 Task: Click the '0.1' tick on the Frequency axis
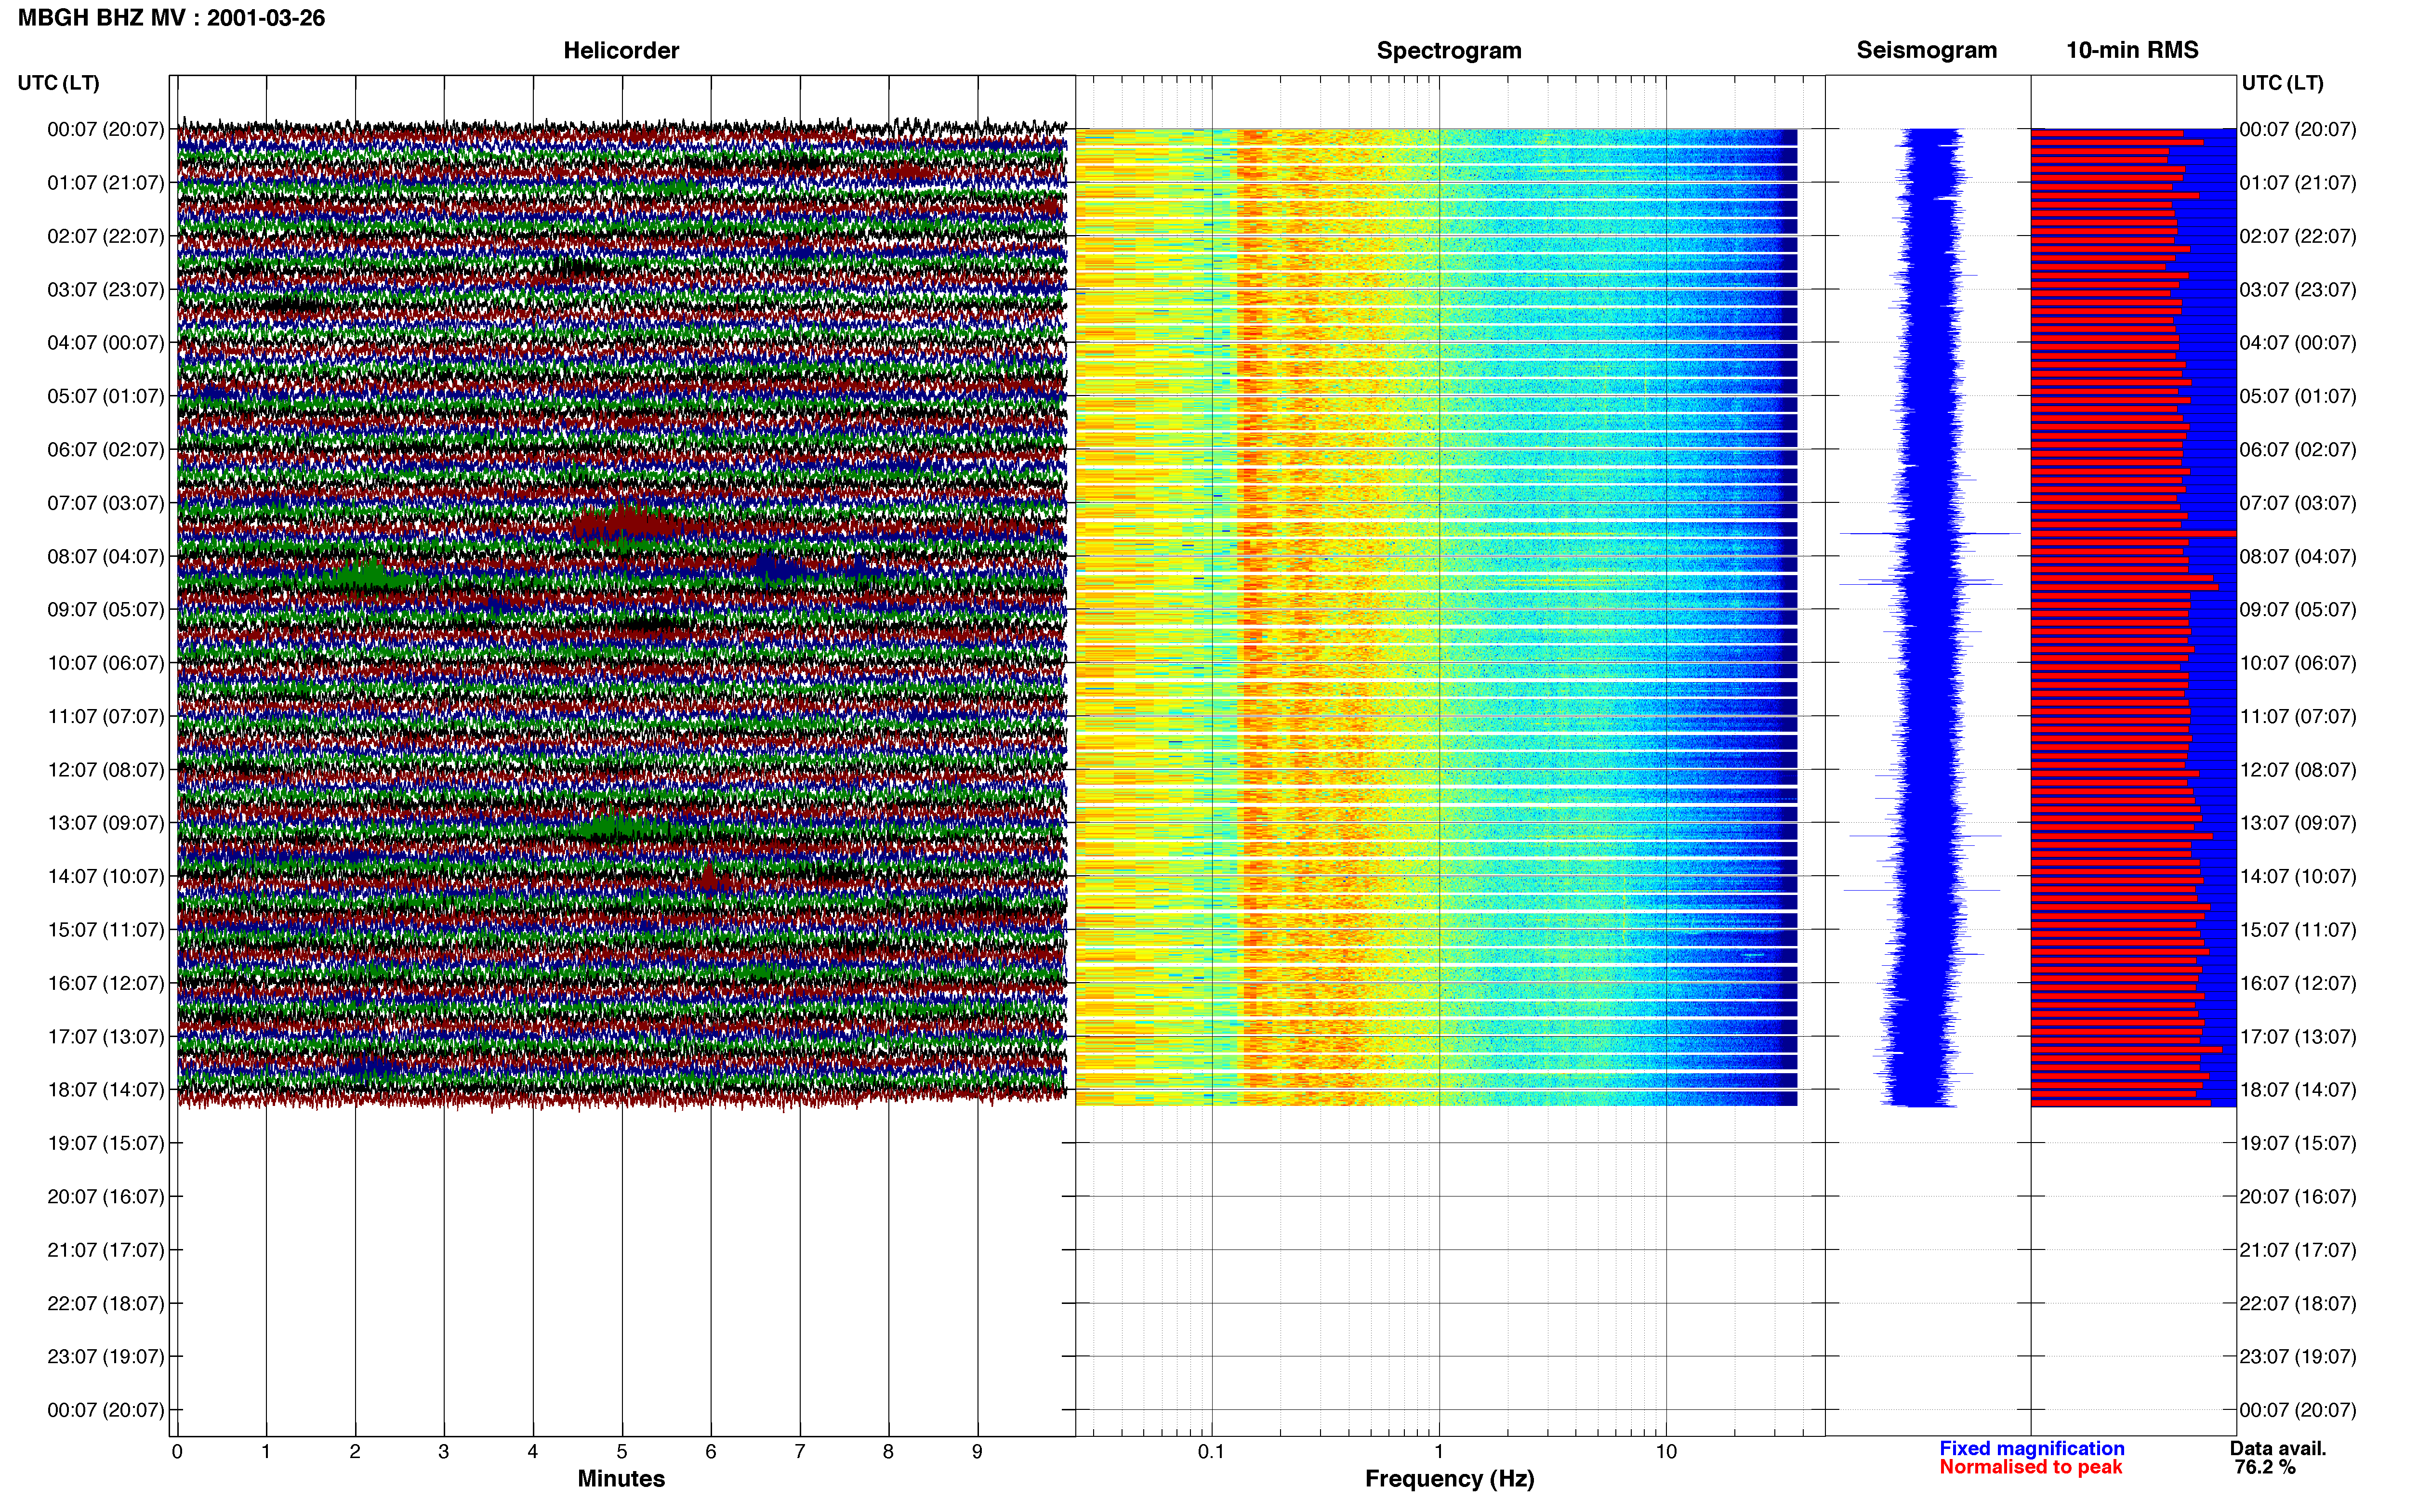(1211, 1452)
